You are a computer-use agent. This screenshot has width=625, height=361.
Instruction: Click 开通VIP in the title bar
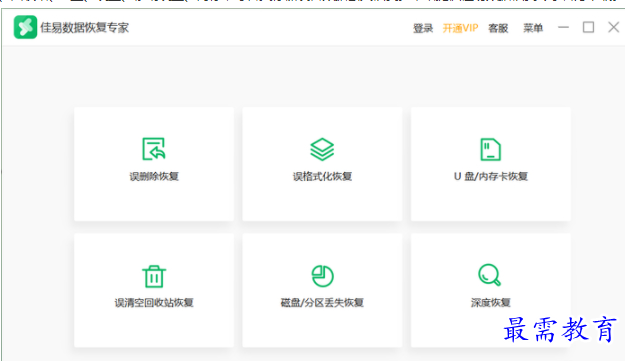[x=460, y=28]
